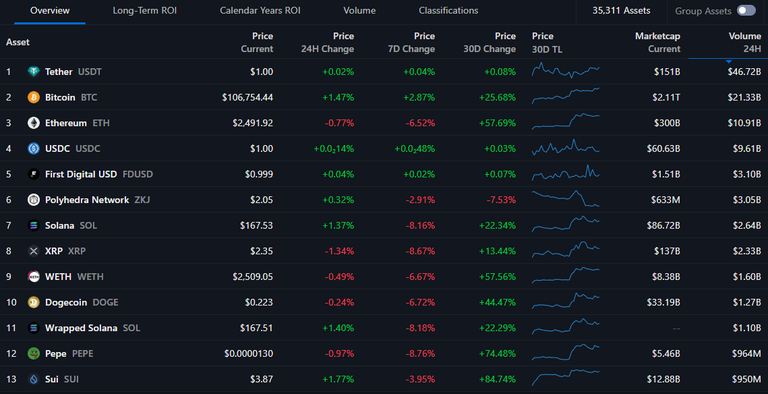Open the Calendar Years ROI tab
The image size is (768, 394).
click(x=260, y=11)
